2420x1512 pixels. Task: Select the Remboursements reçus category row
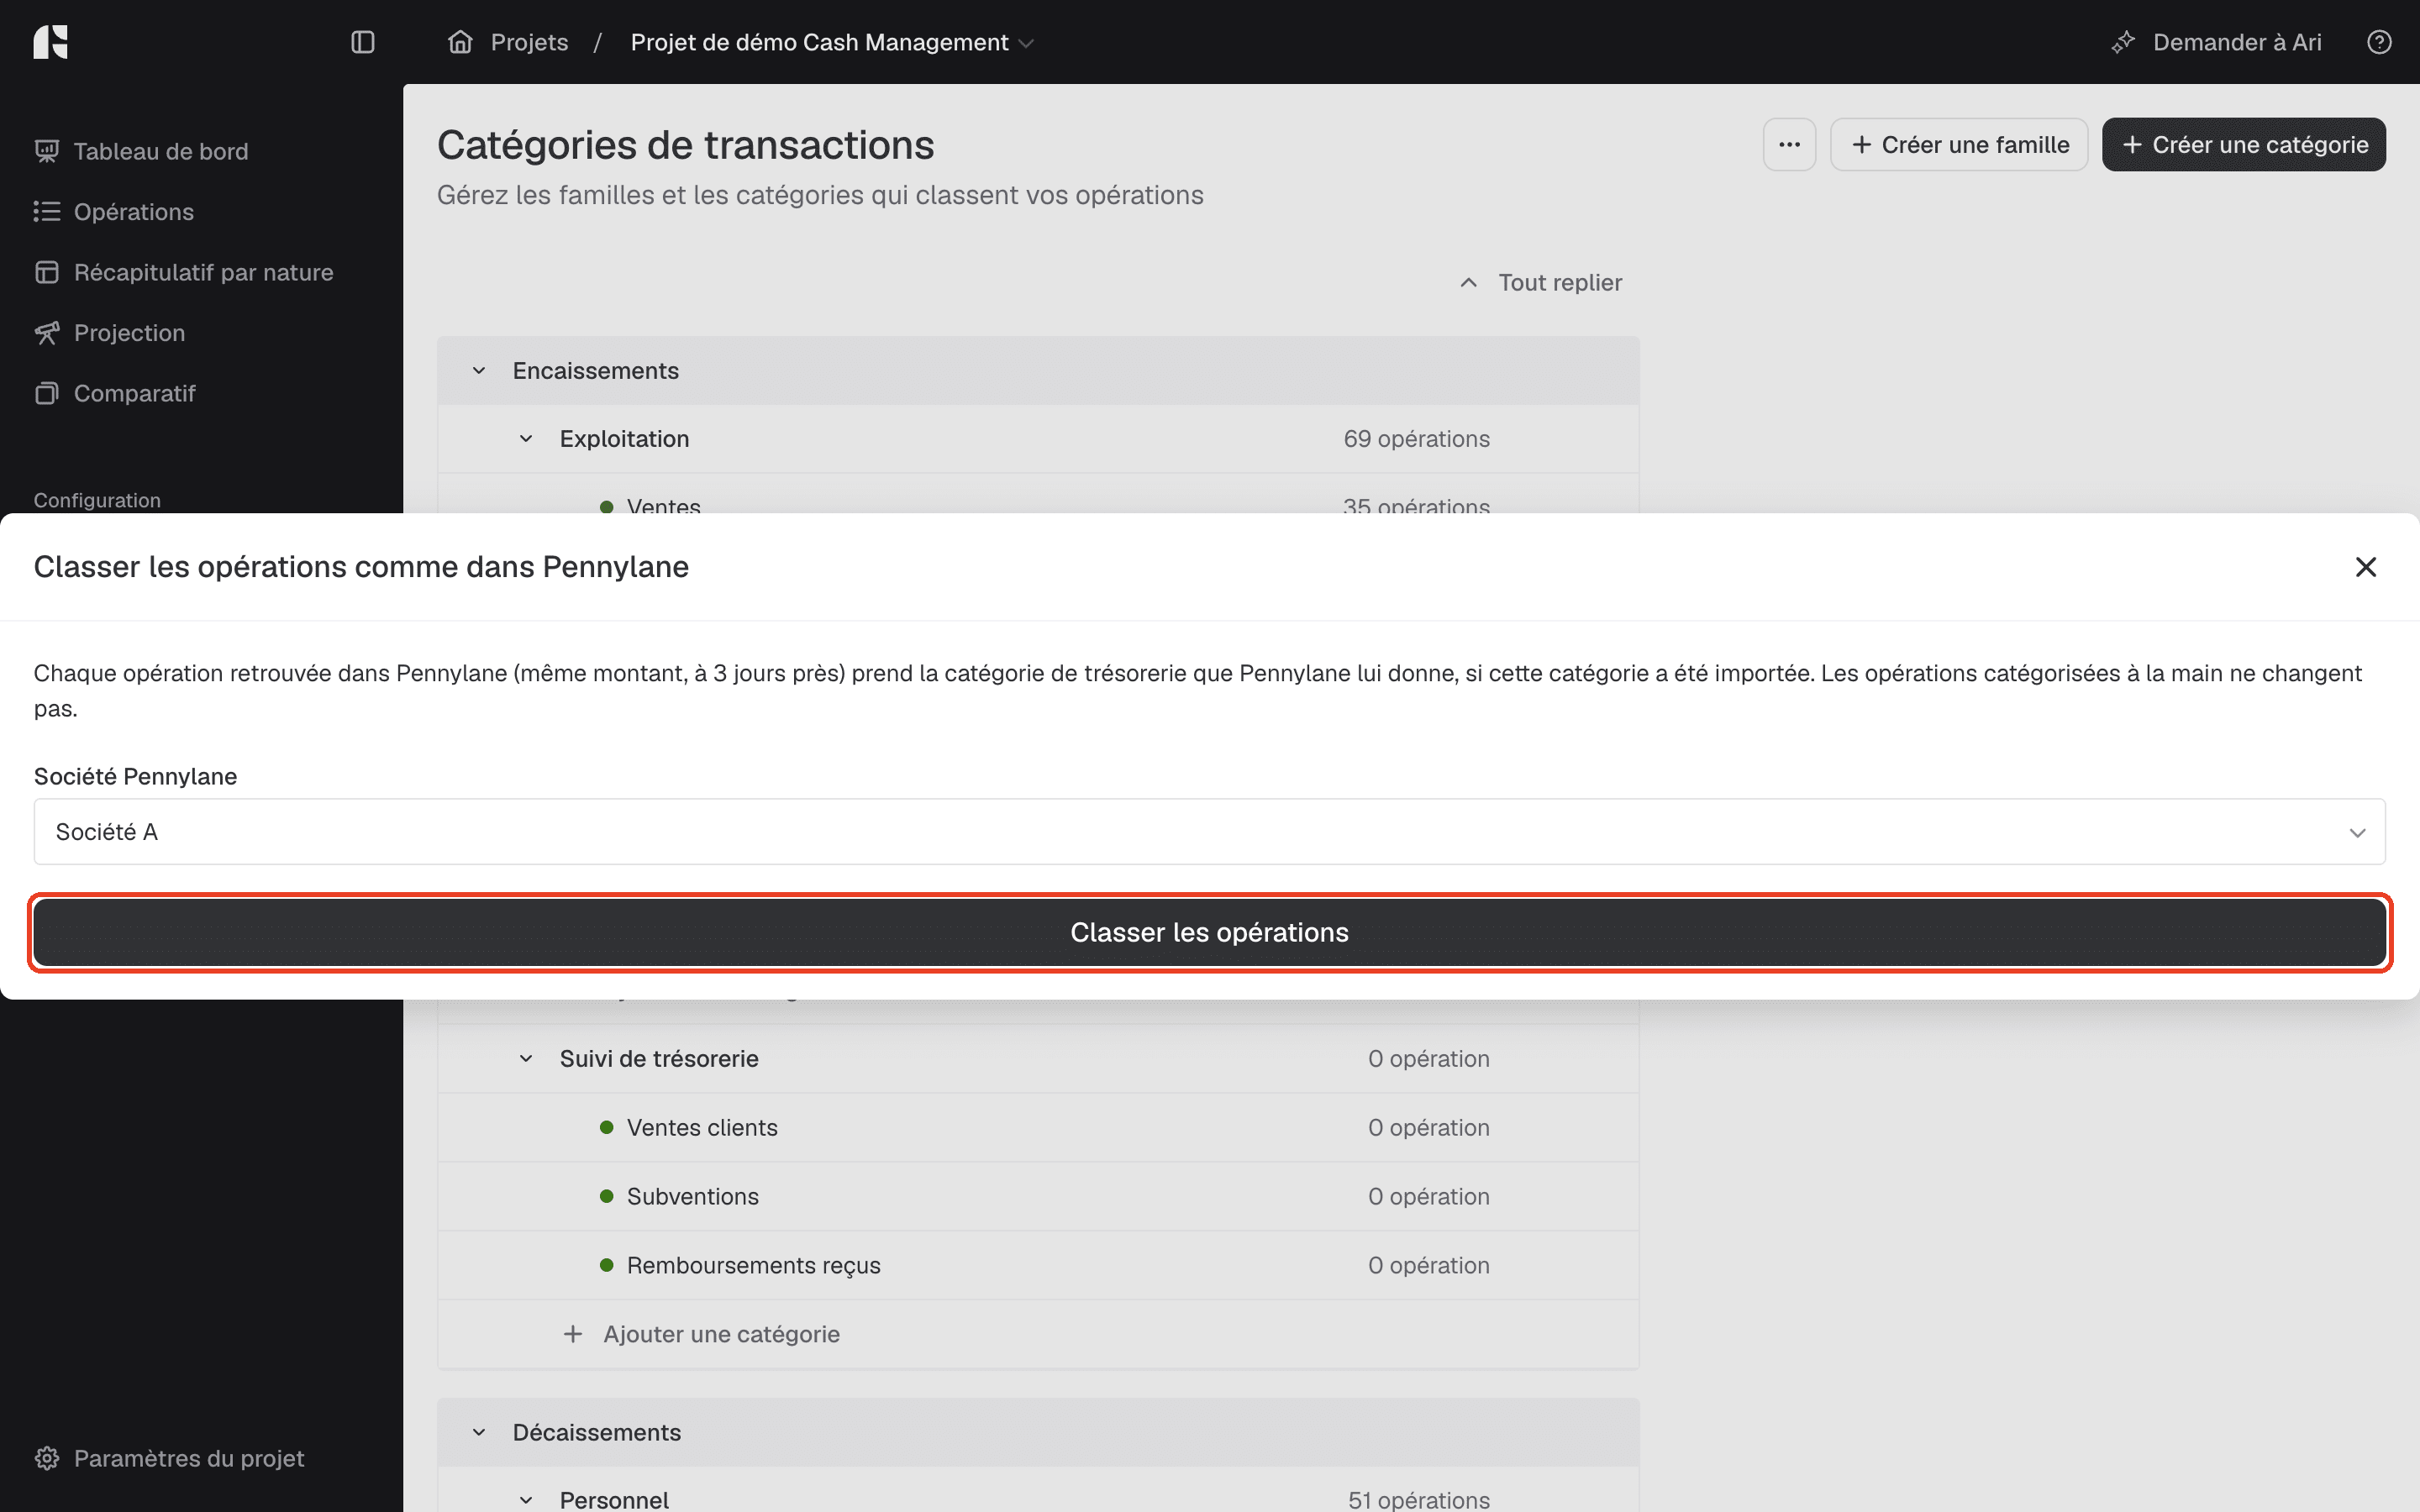tap(1038, 1265)
